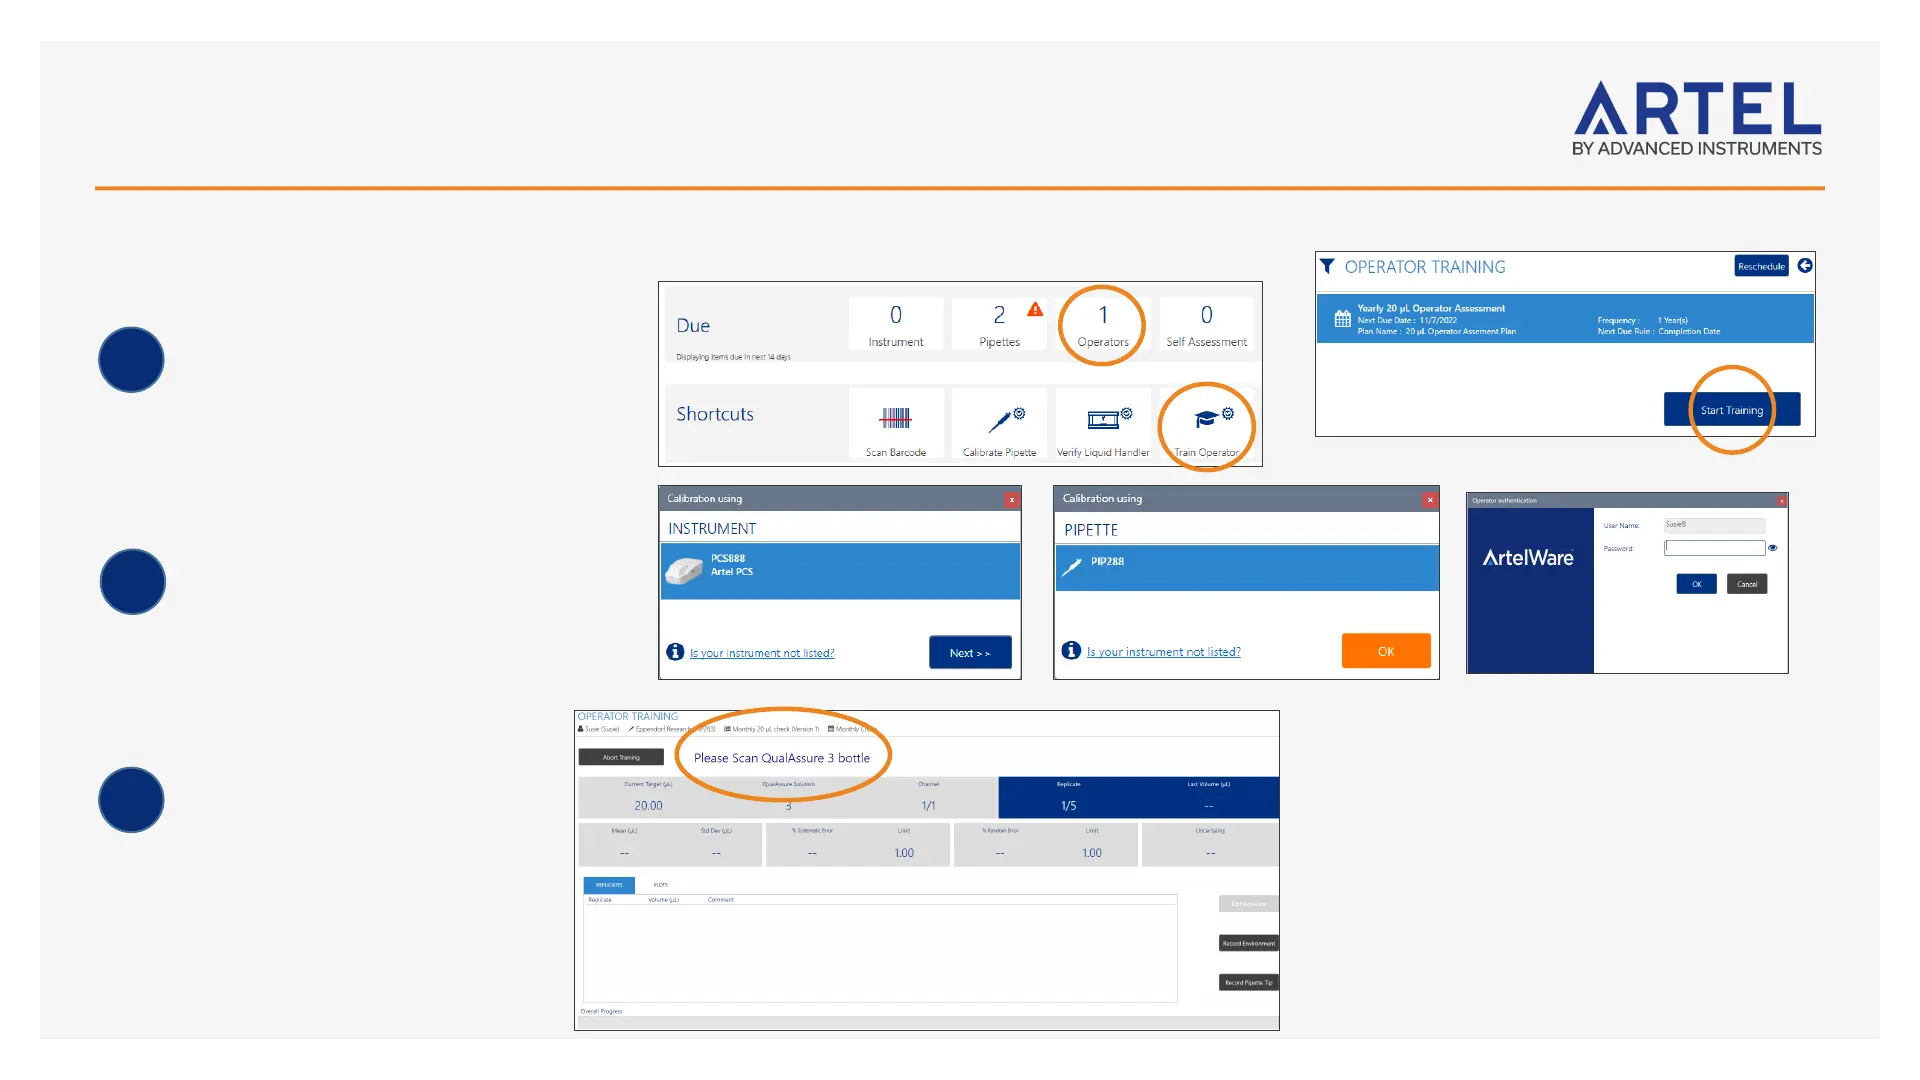Image resolution: width=1920 pixels, height=1080 pixels.
Task: Click the User Name field showing SusieB
Action: pos(1714,525)
